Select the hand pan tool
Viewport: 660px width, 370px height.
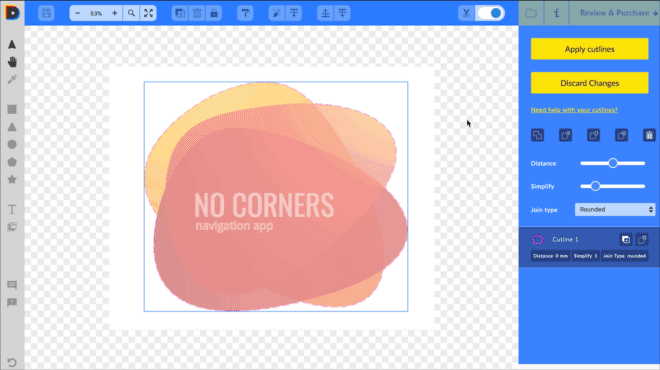(x=12, y=62)
